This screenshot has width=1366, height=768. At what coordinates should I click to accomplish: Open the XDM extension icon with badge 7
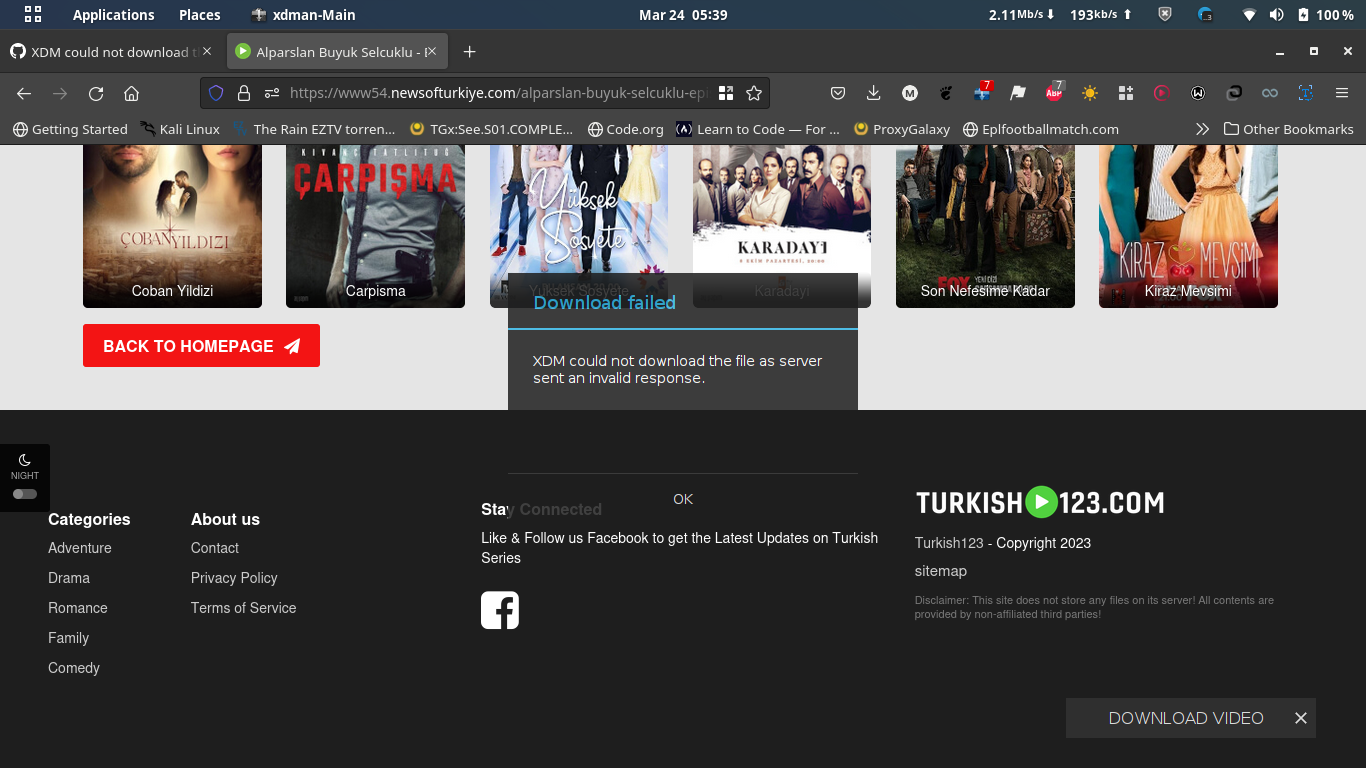[981, 93]
